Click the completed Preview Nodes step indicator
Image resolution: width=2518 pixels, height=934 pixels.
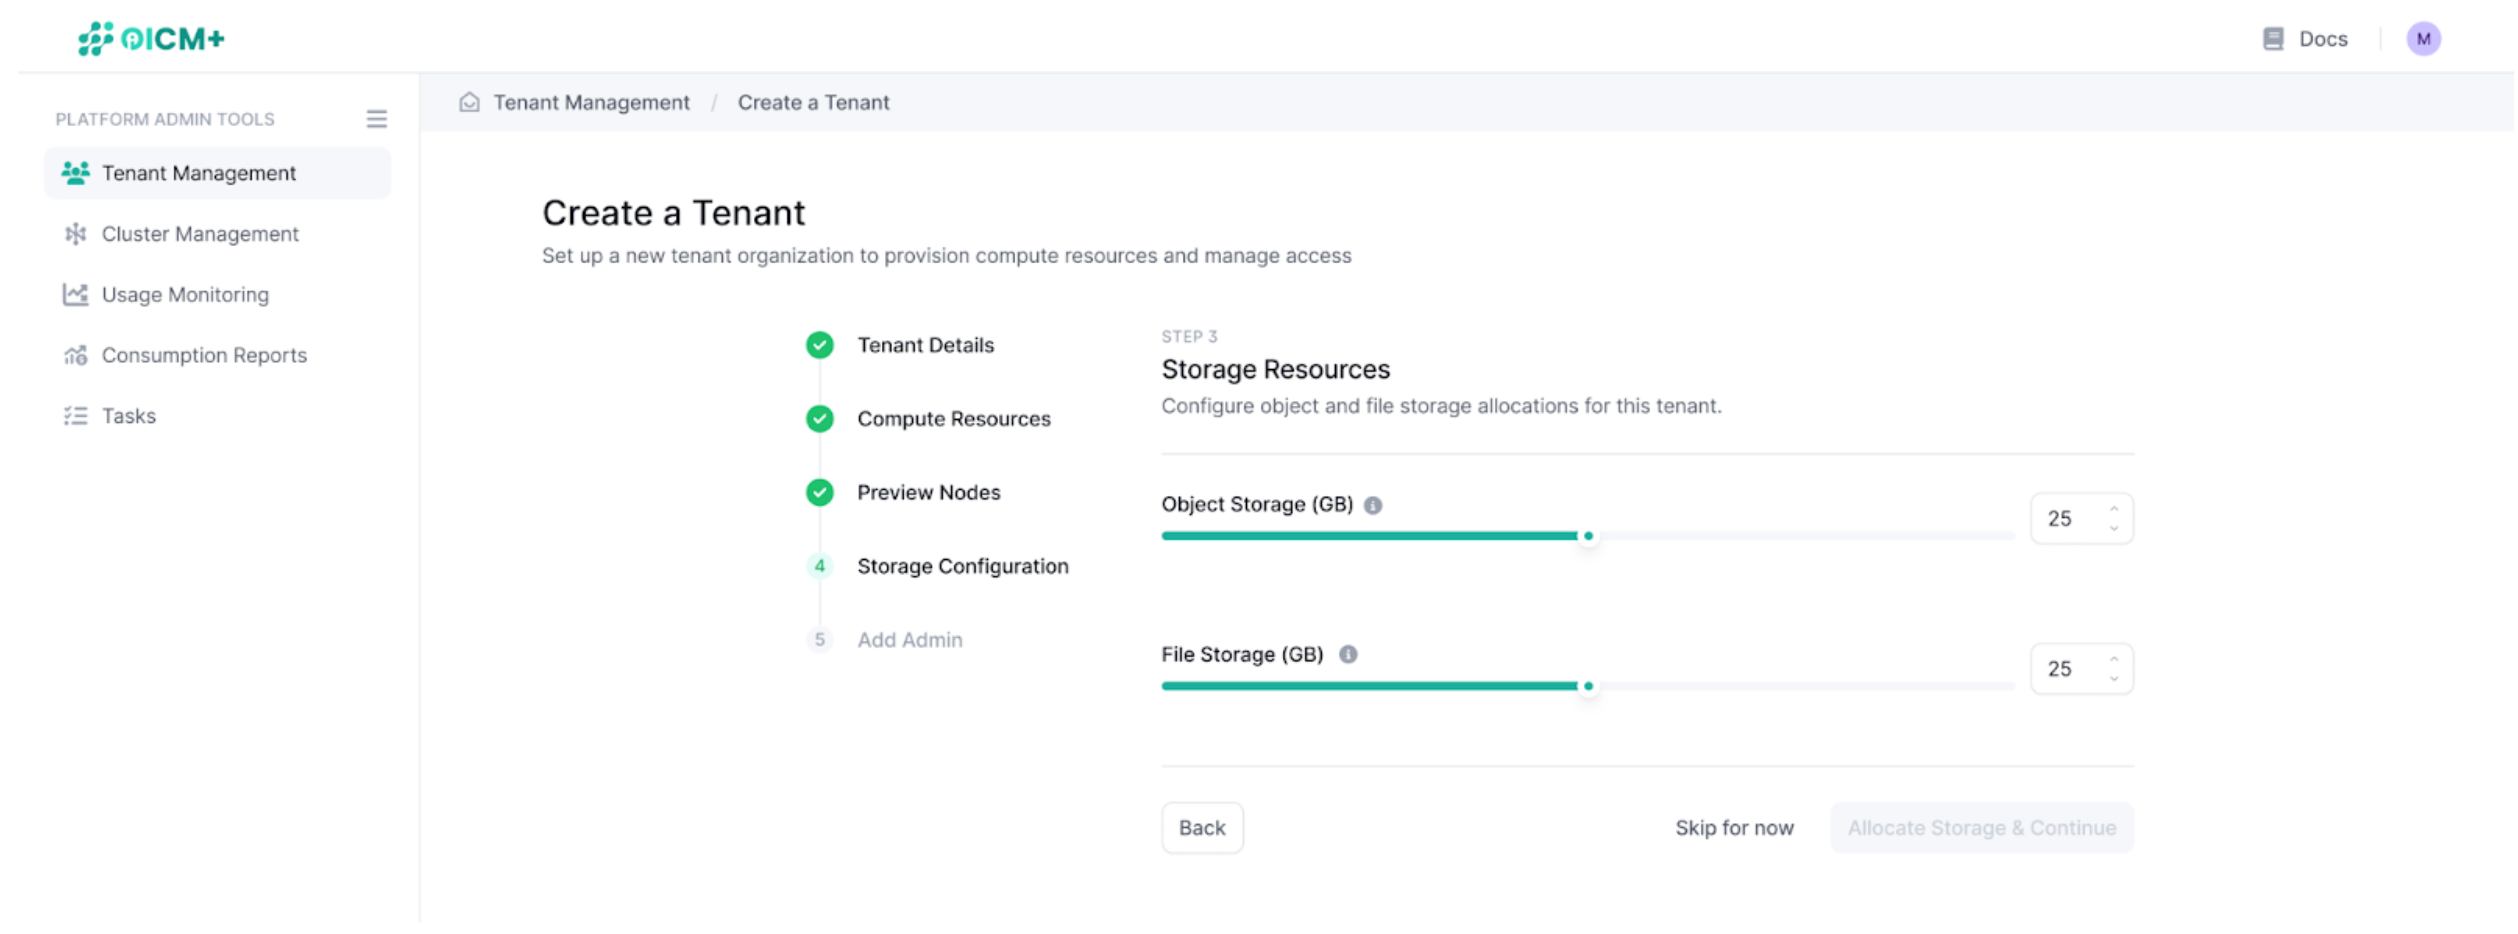(x=820, y=492)
